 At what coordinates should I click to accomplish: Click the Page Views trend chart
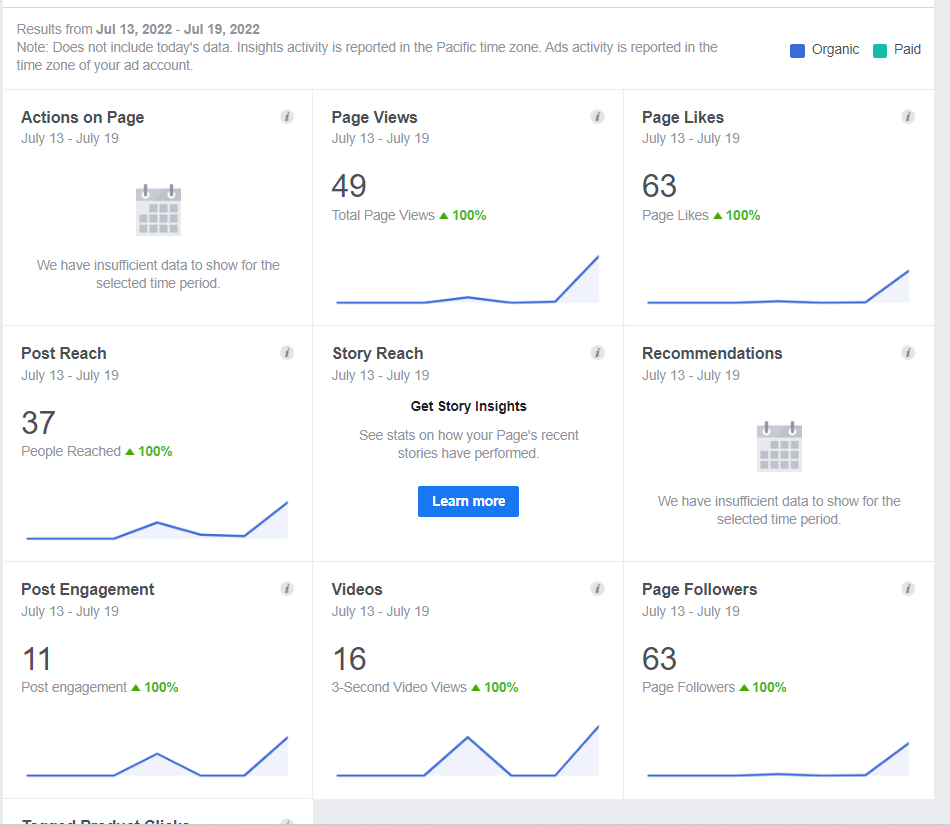click(x=467, y=279)
